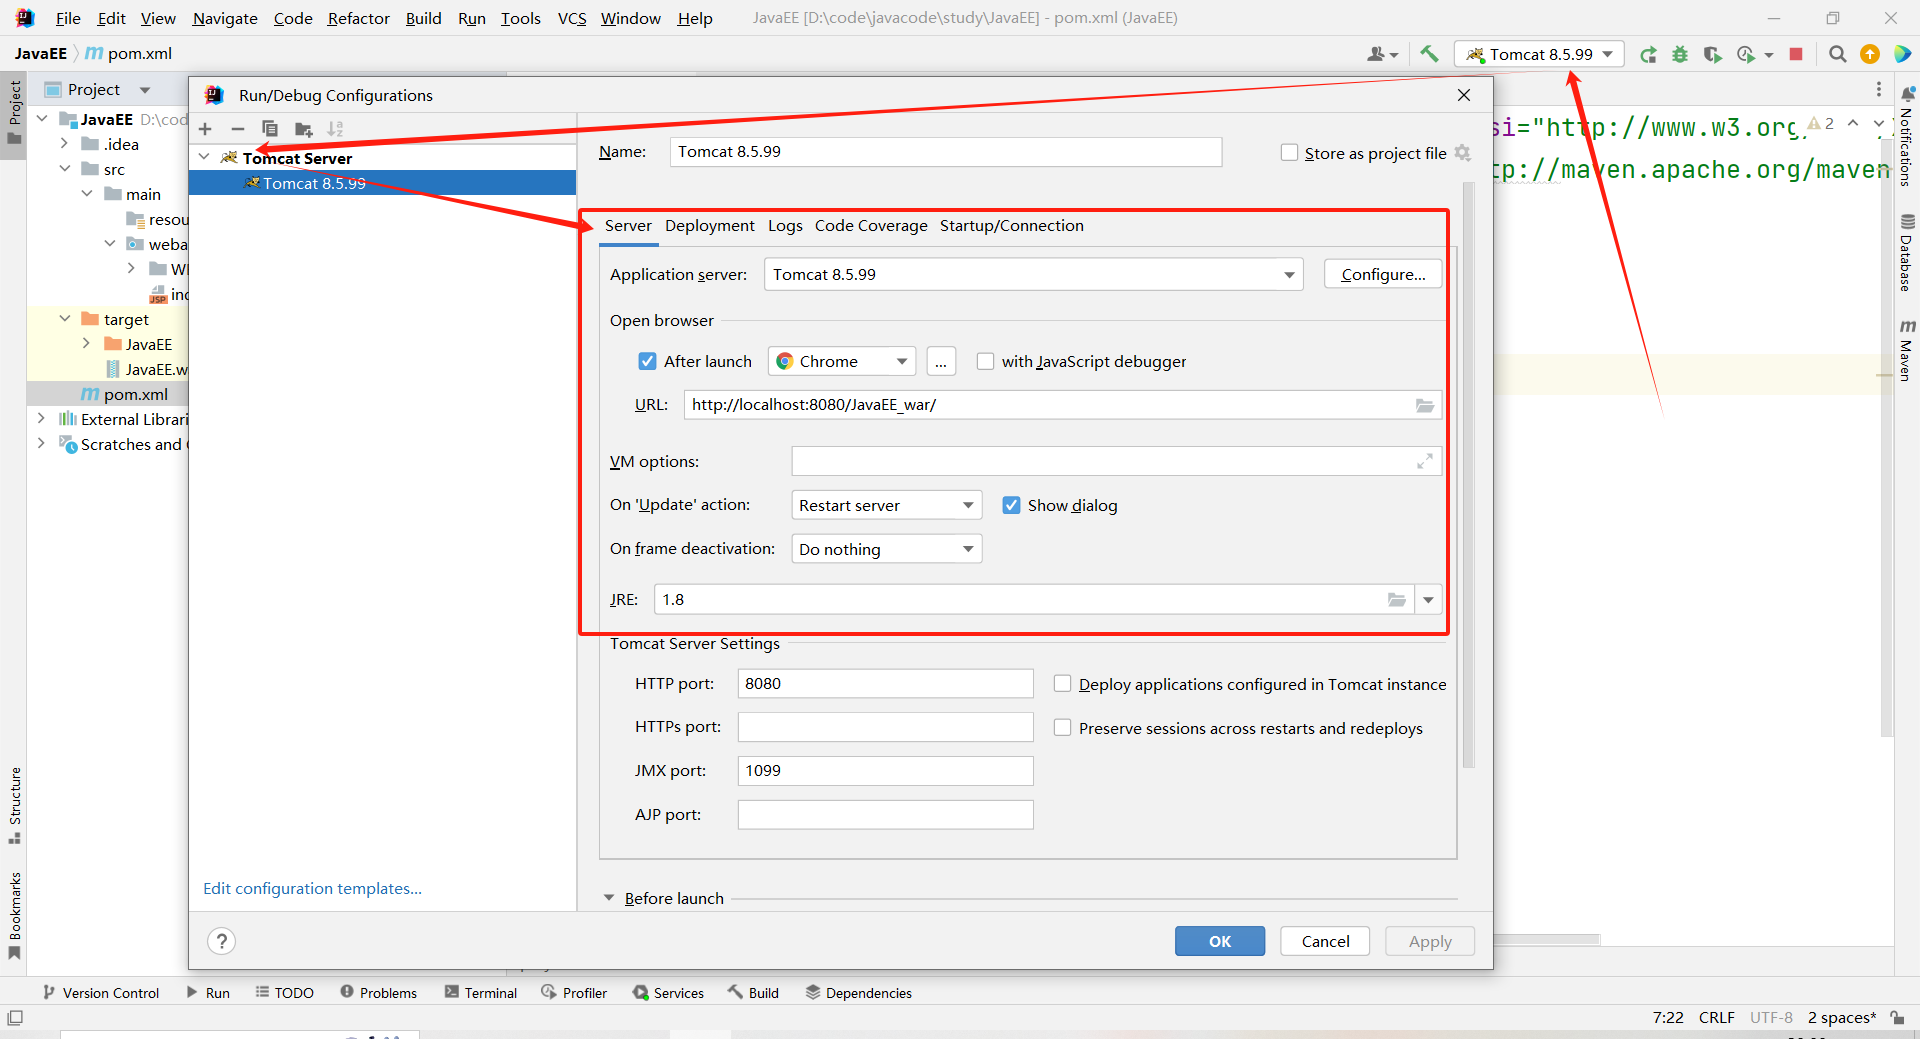Open the Database tool window
1920x1039 pixels.
[x=1907, y=252]
